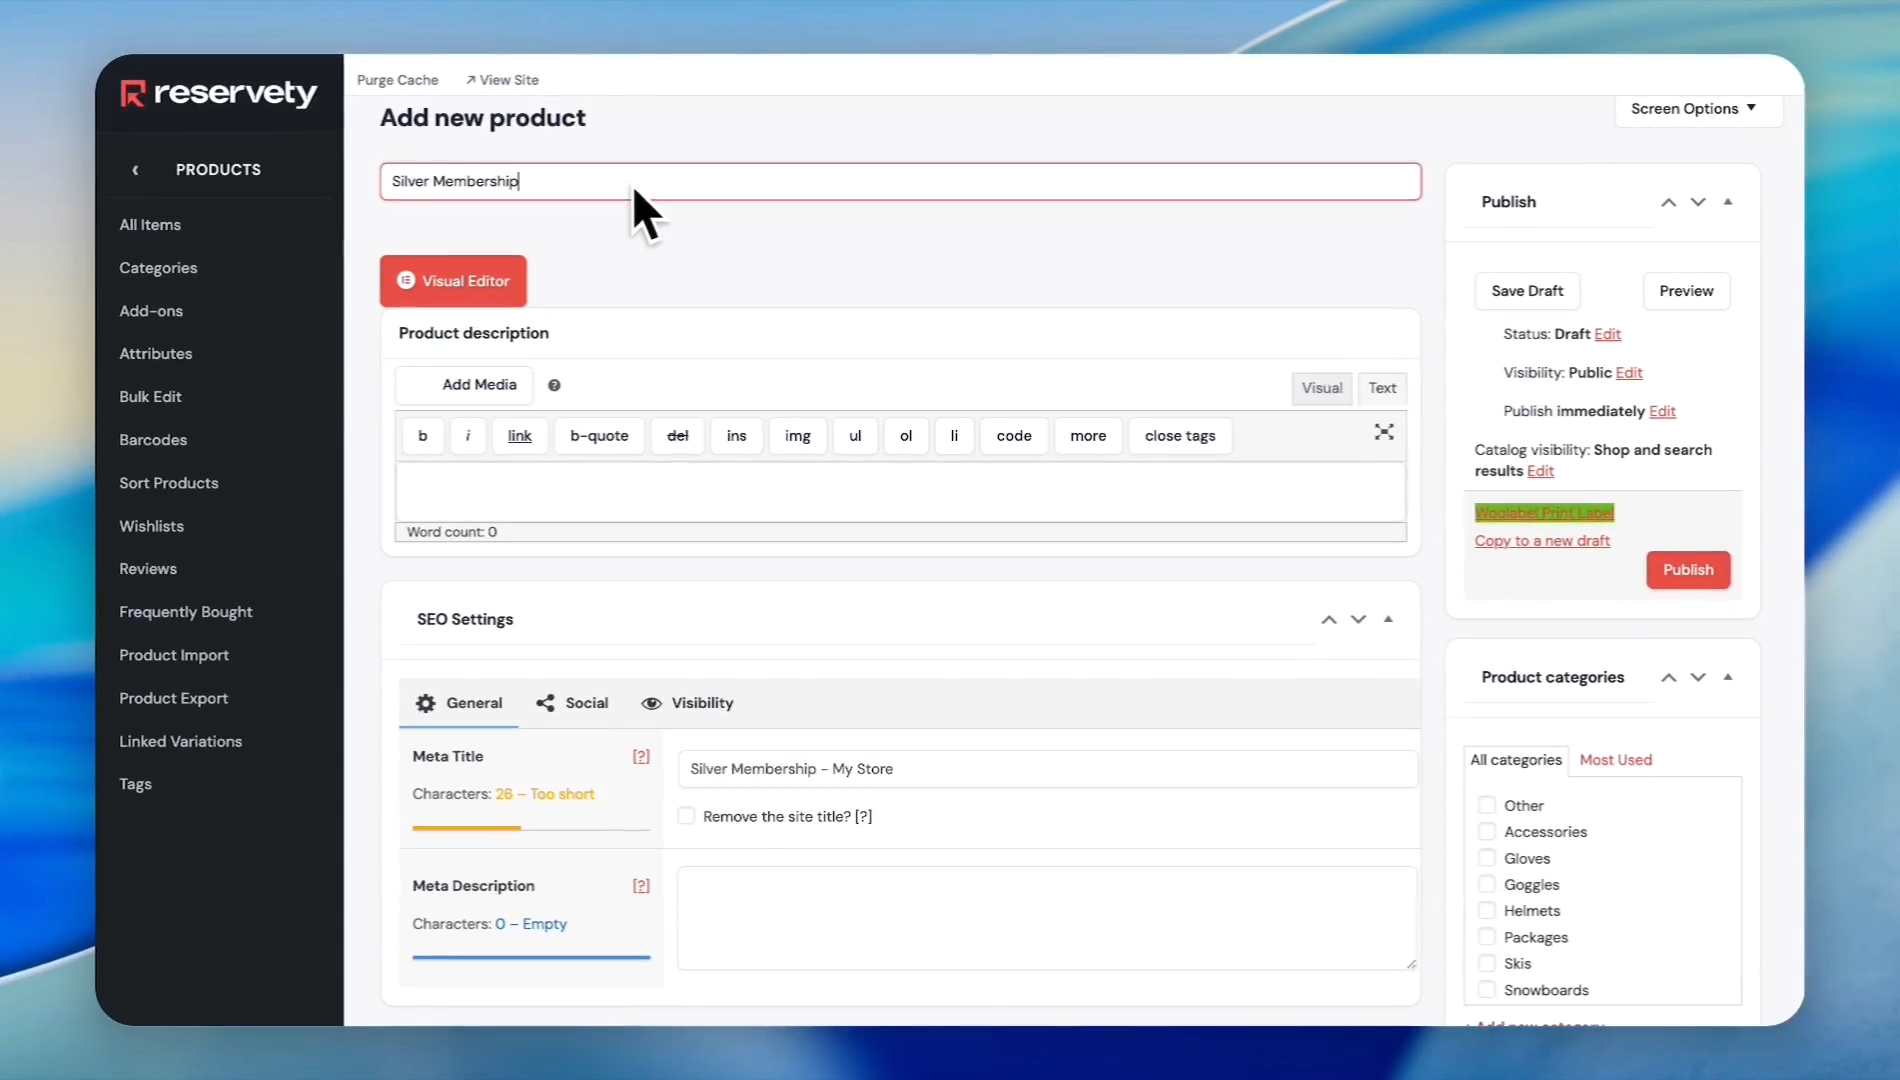Click into the Meta Description text area

(x=1046, y=918)
